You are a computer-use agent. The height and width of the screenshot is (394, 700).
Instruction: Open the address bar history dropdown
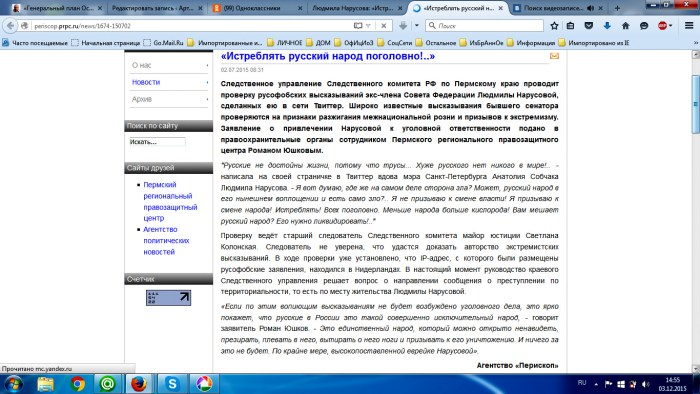[x=368, y=26]
